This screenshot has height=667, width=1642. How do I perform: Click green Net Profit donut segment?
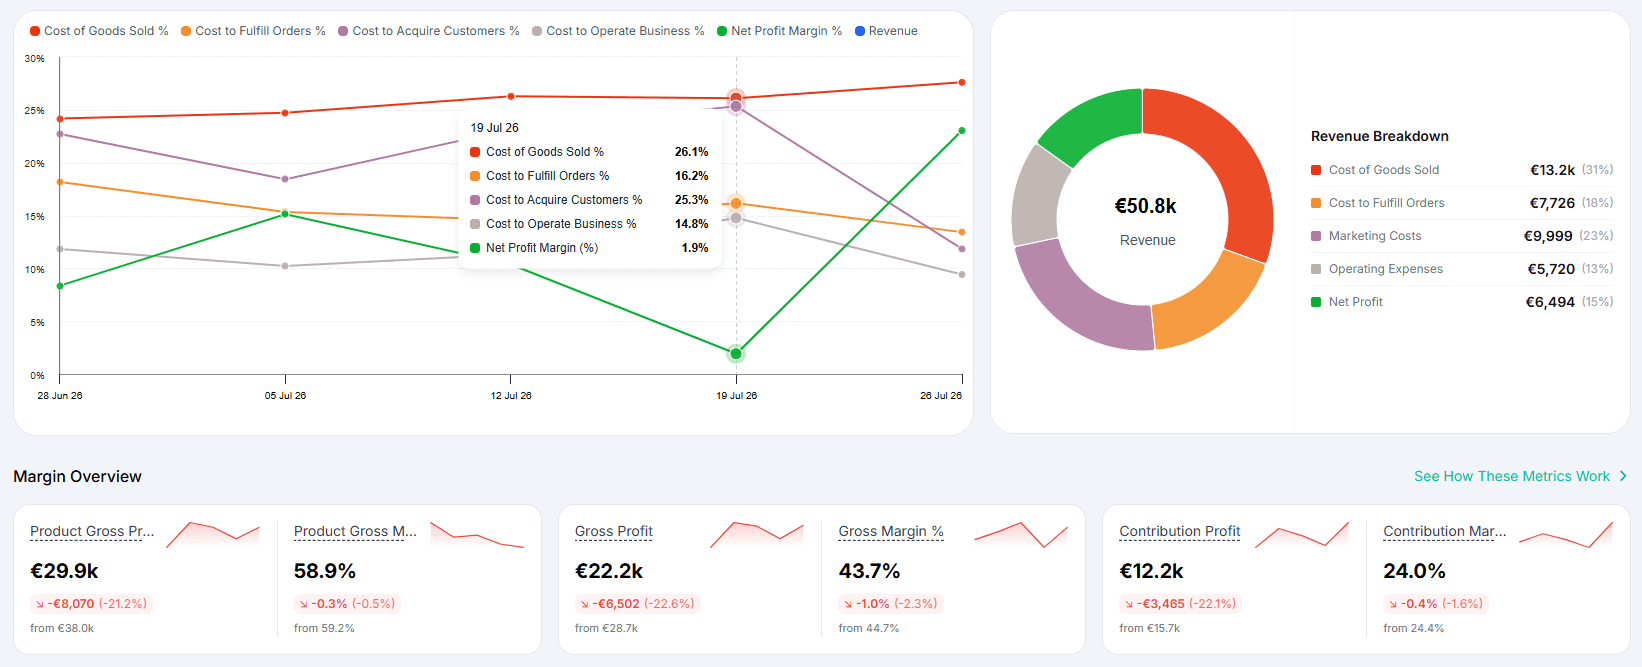(x=1095, y=123)
